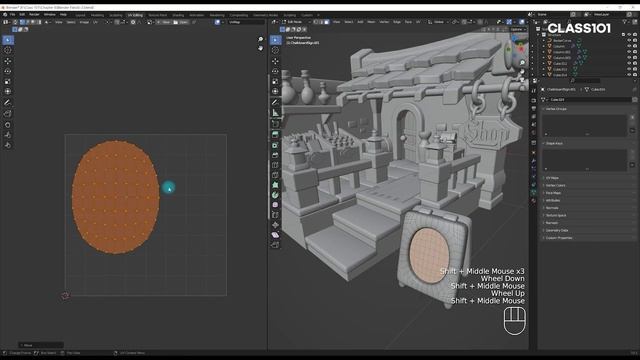This screenshot has width=640, height=360.
Task: Select the Scale tool in UV editor toolbar
Action: (8, 81)
